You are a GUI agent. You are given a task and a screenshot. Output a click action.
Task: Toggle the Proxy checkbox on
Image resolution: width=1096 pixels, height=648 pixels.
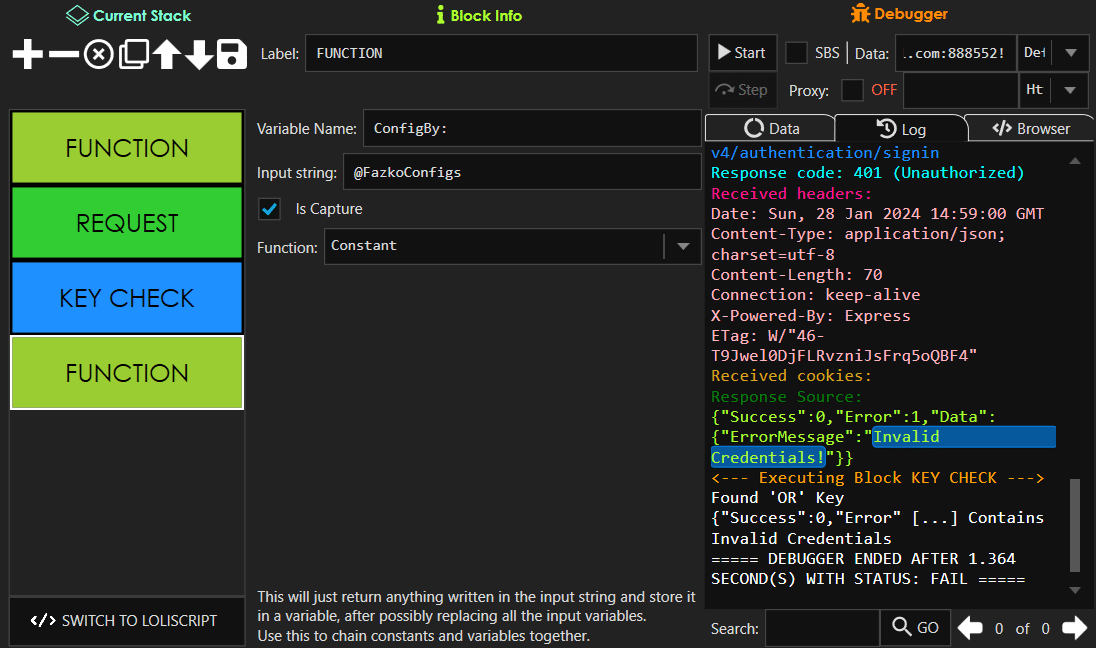coord(852,90)
